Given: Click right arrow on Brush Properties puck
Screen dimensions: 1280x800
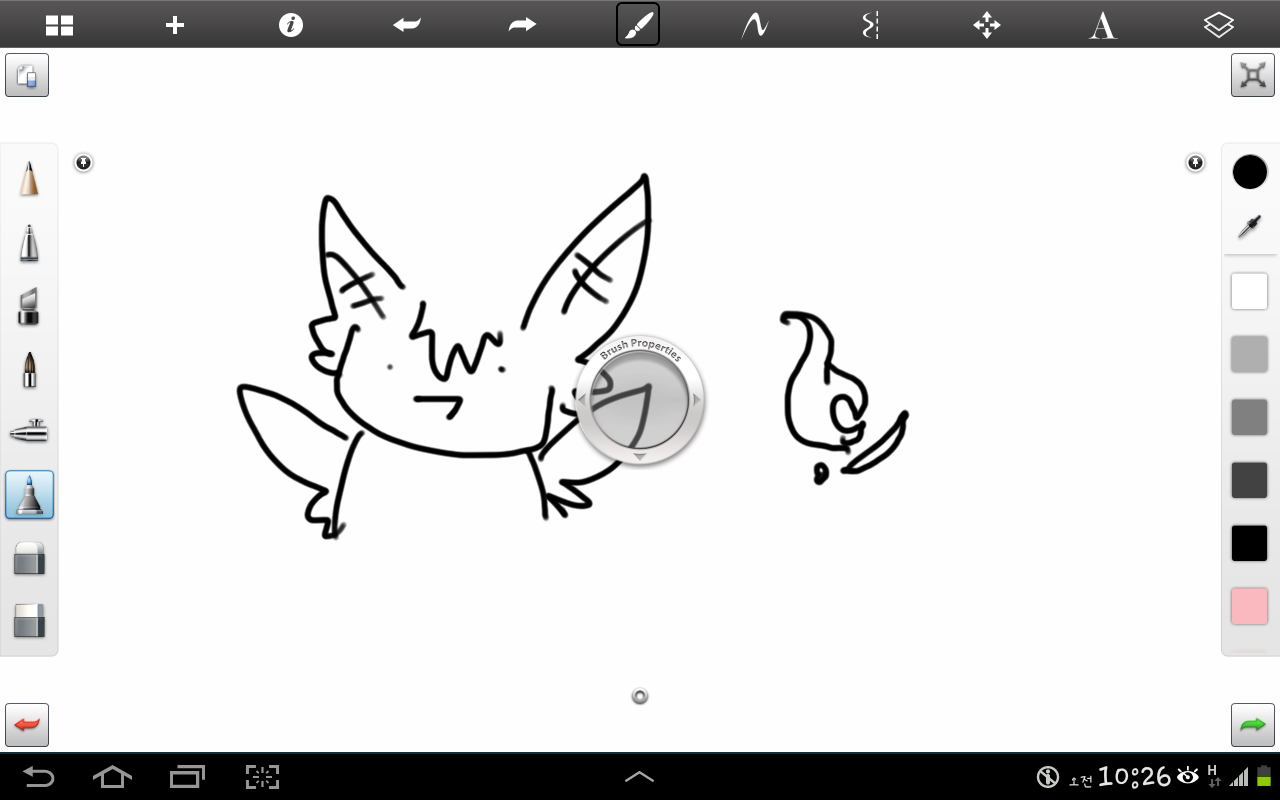Looking at the screenshot, I should pos(697,400).
